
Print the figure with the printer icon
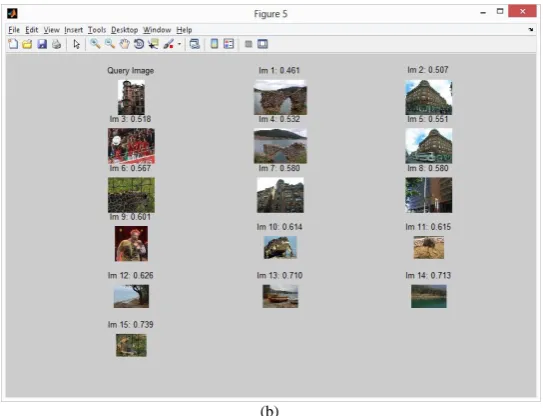56,44
